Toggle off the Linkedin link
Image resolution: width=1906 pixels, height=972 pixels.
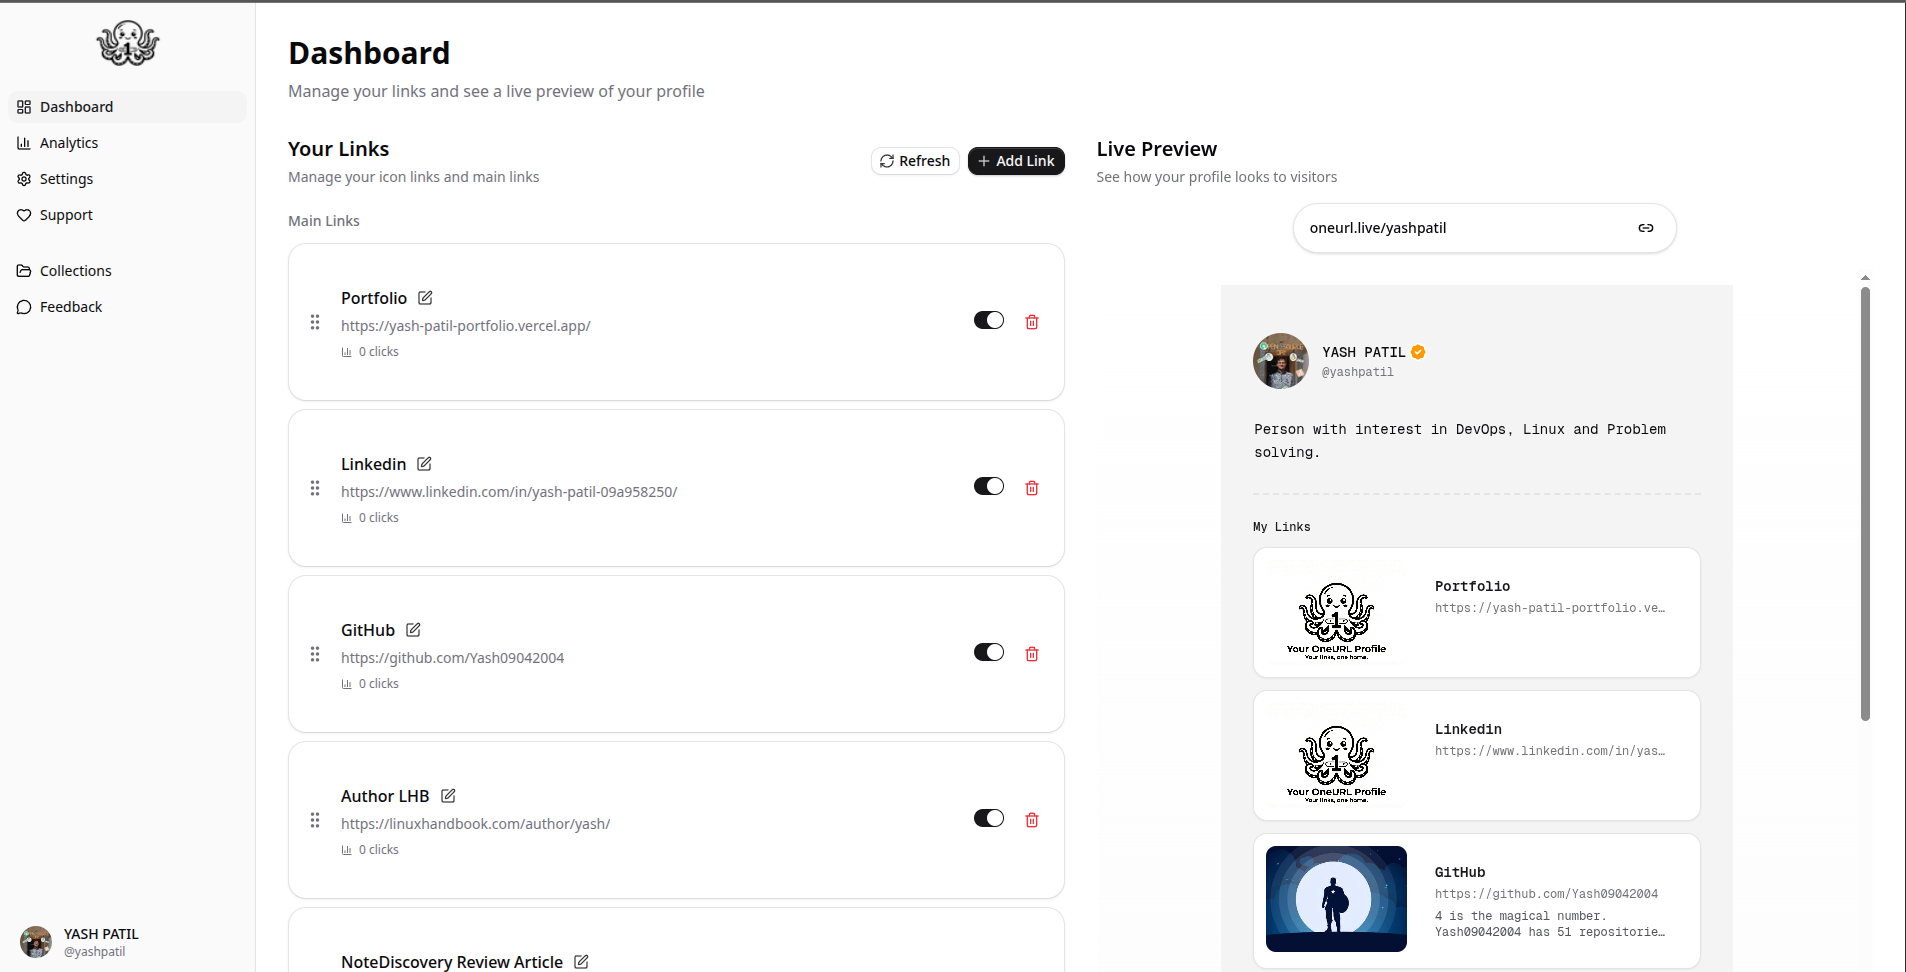click(988, 486)
